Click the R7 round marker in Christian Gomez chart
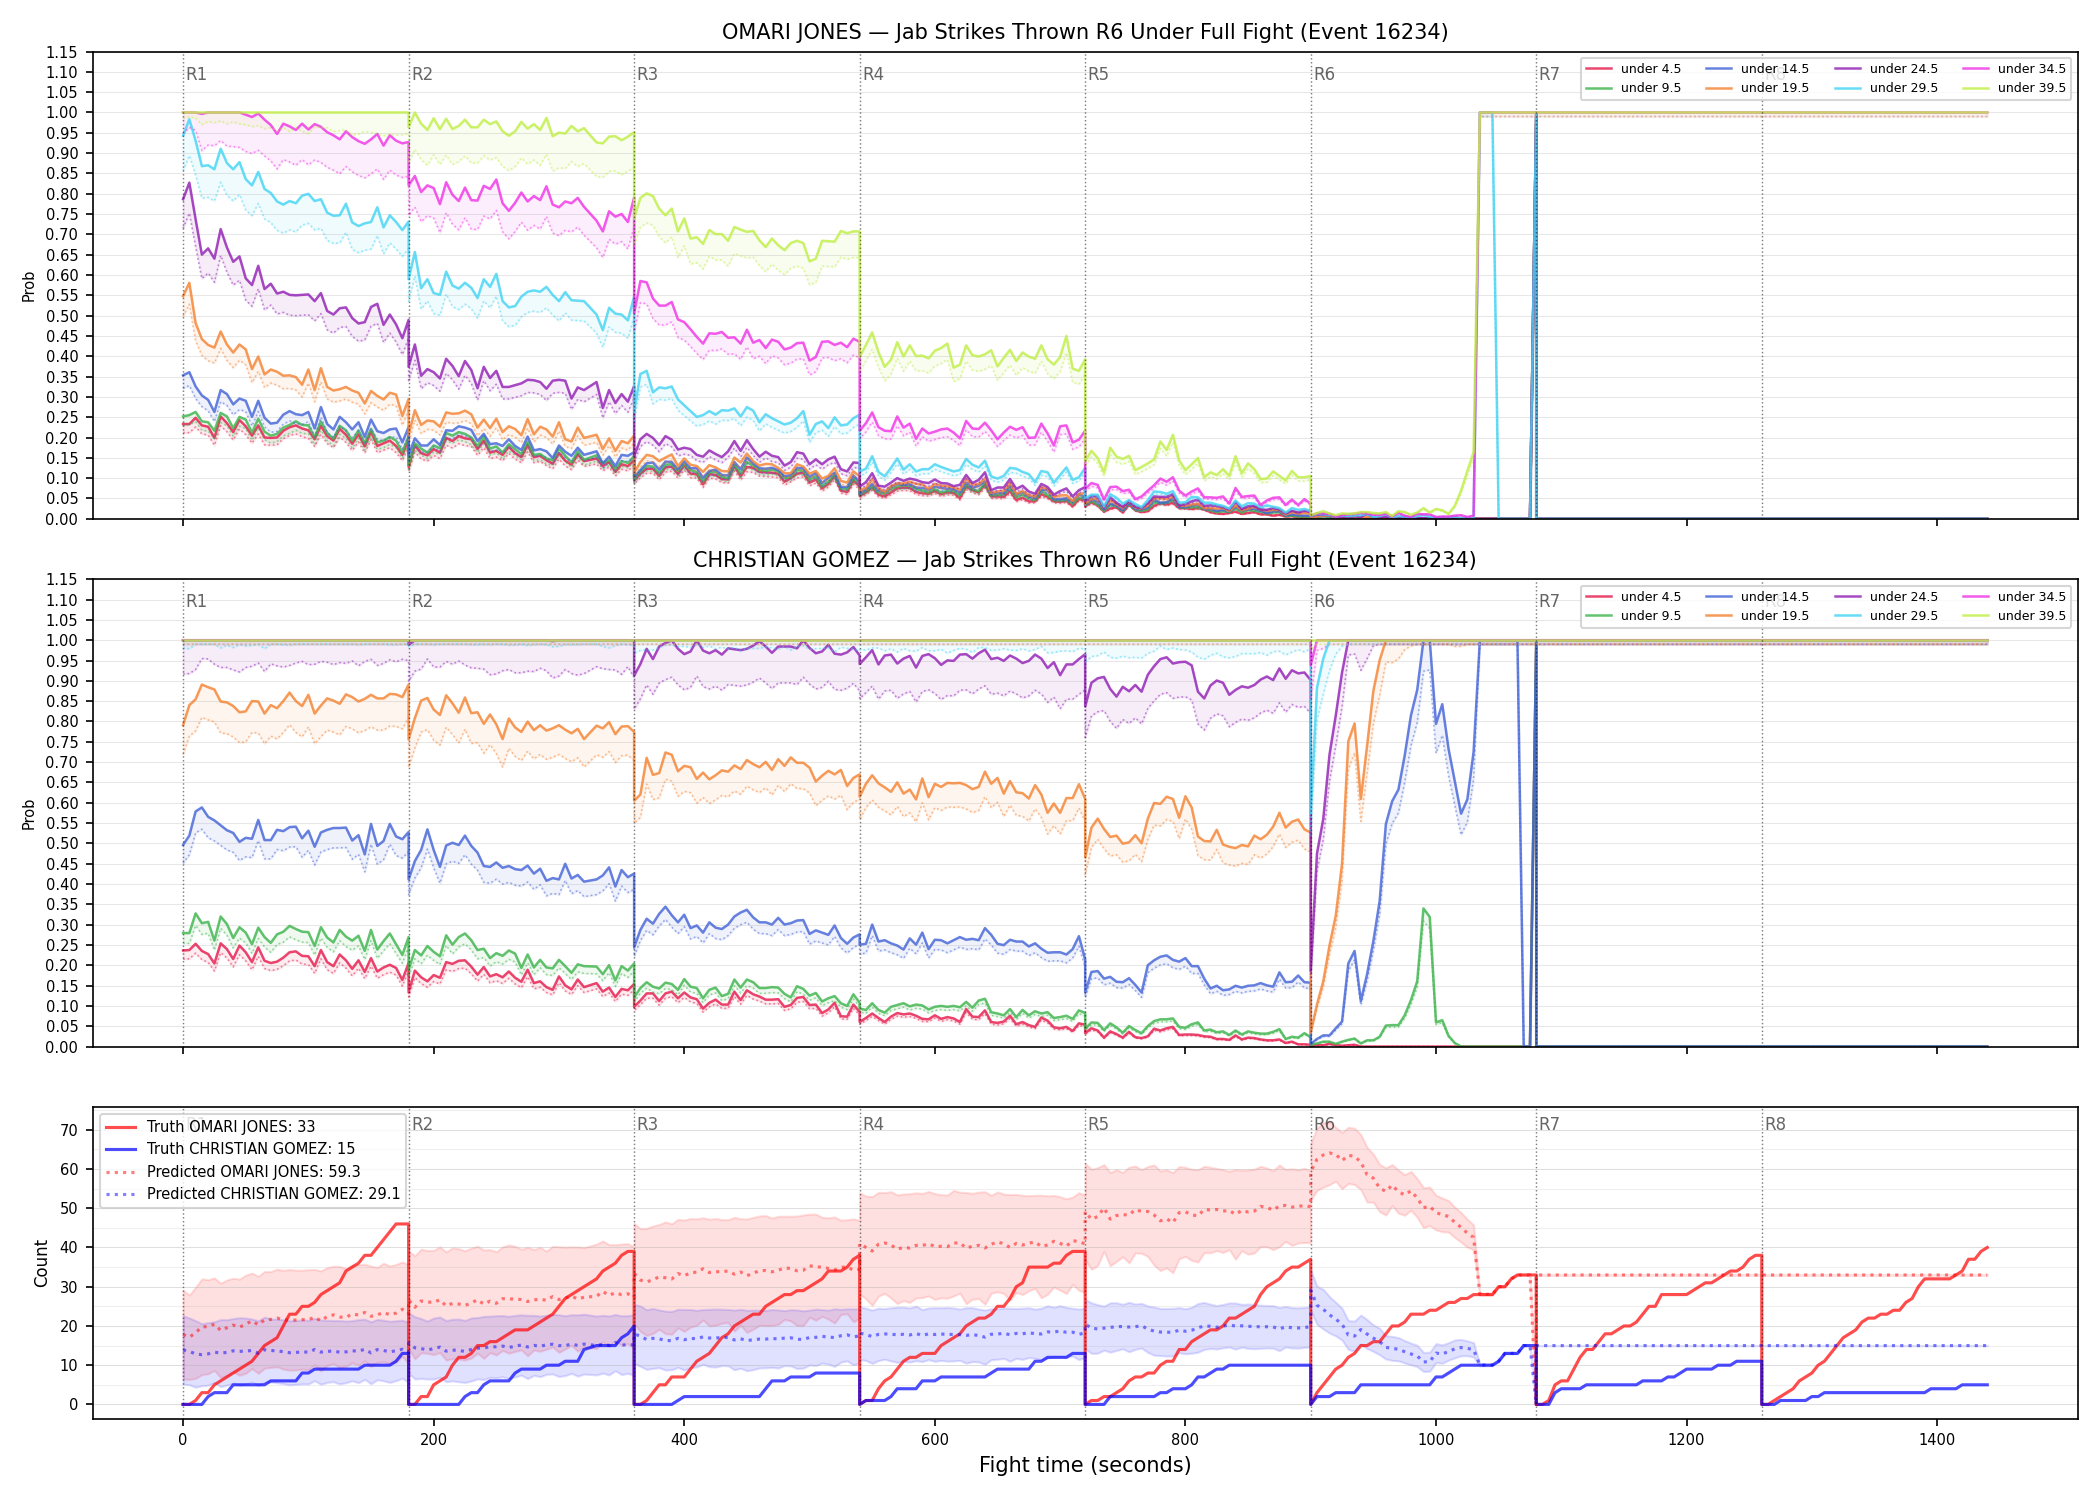The height and width of the screenshot is (1500, 2100). tap(1549, 601)
